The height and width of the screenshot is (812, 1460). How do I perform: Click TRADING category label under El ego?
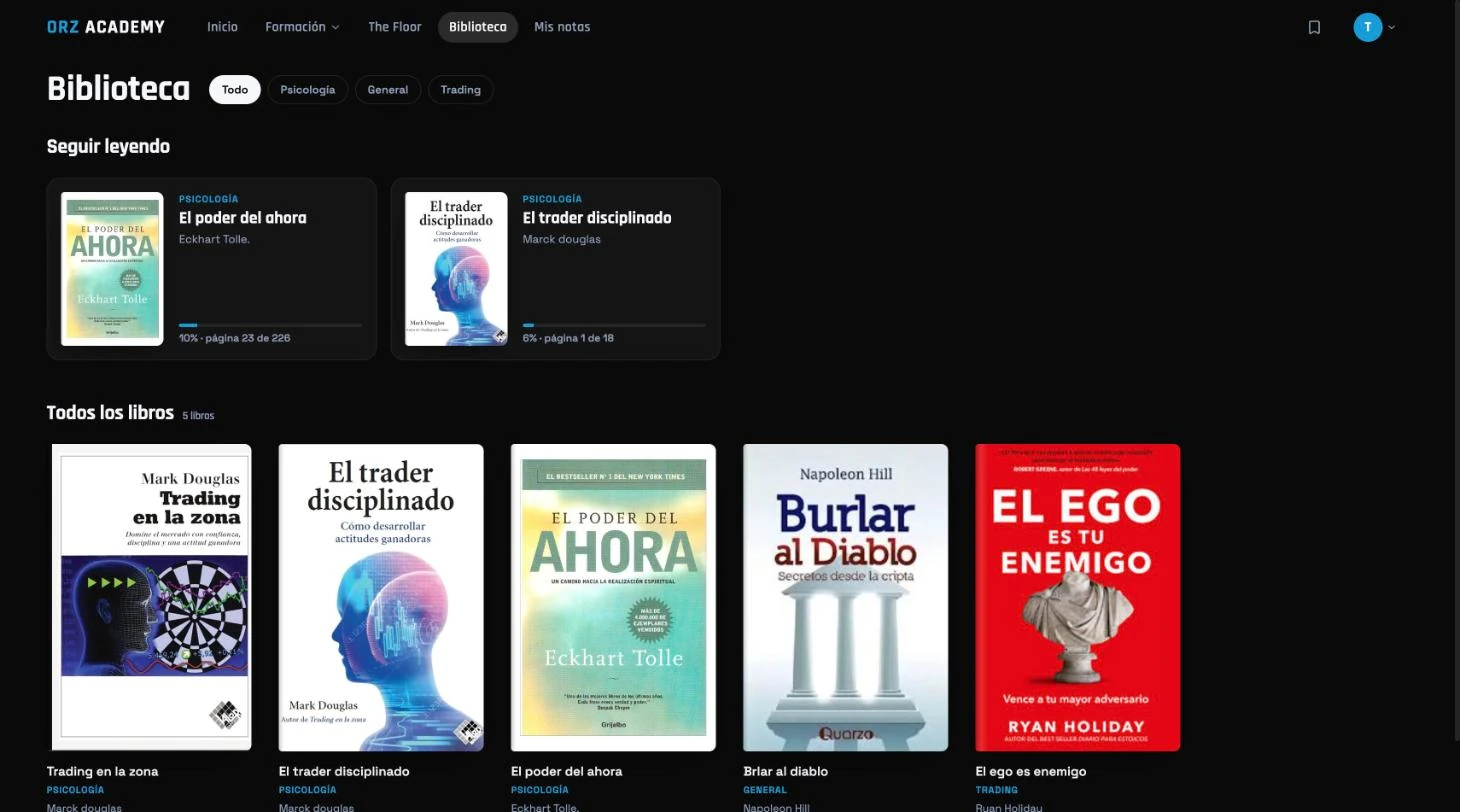coord(997,790)
